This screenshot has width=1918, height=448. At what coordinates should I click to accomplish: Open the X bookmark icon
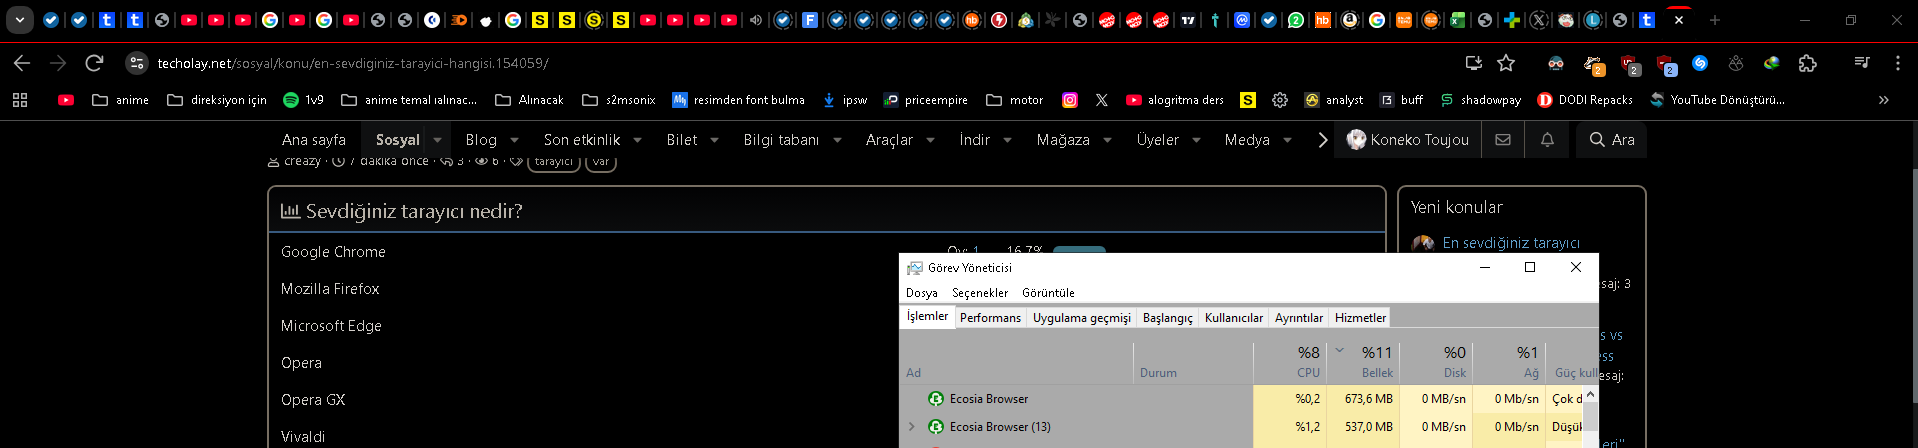(1102, 100)
